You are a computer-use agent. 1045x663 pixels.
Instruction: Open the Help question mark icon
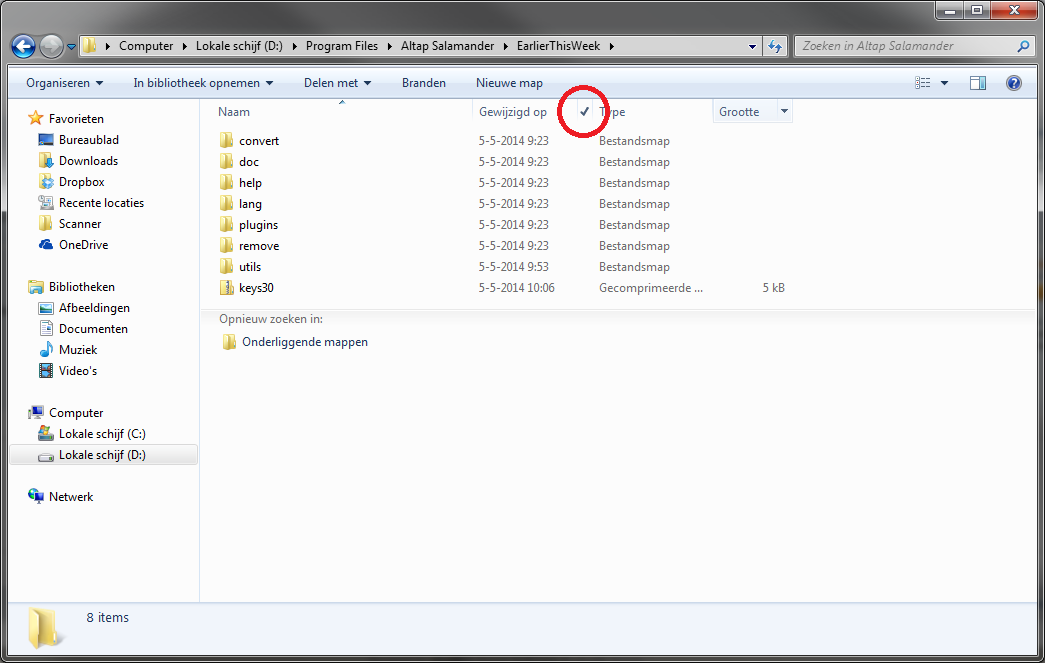(1013, 83)
